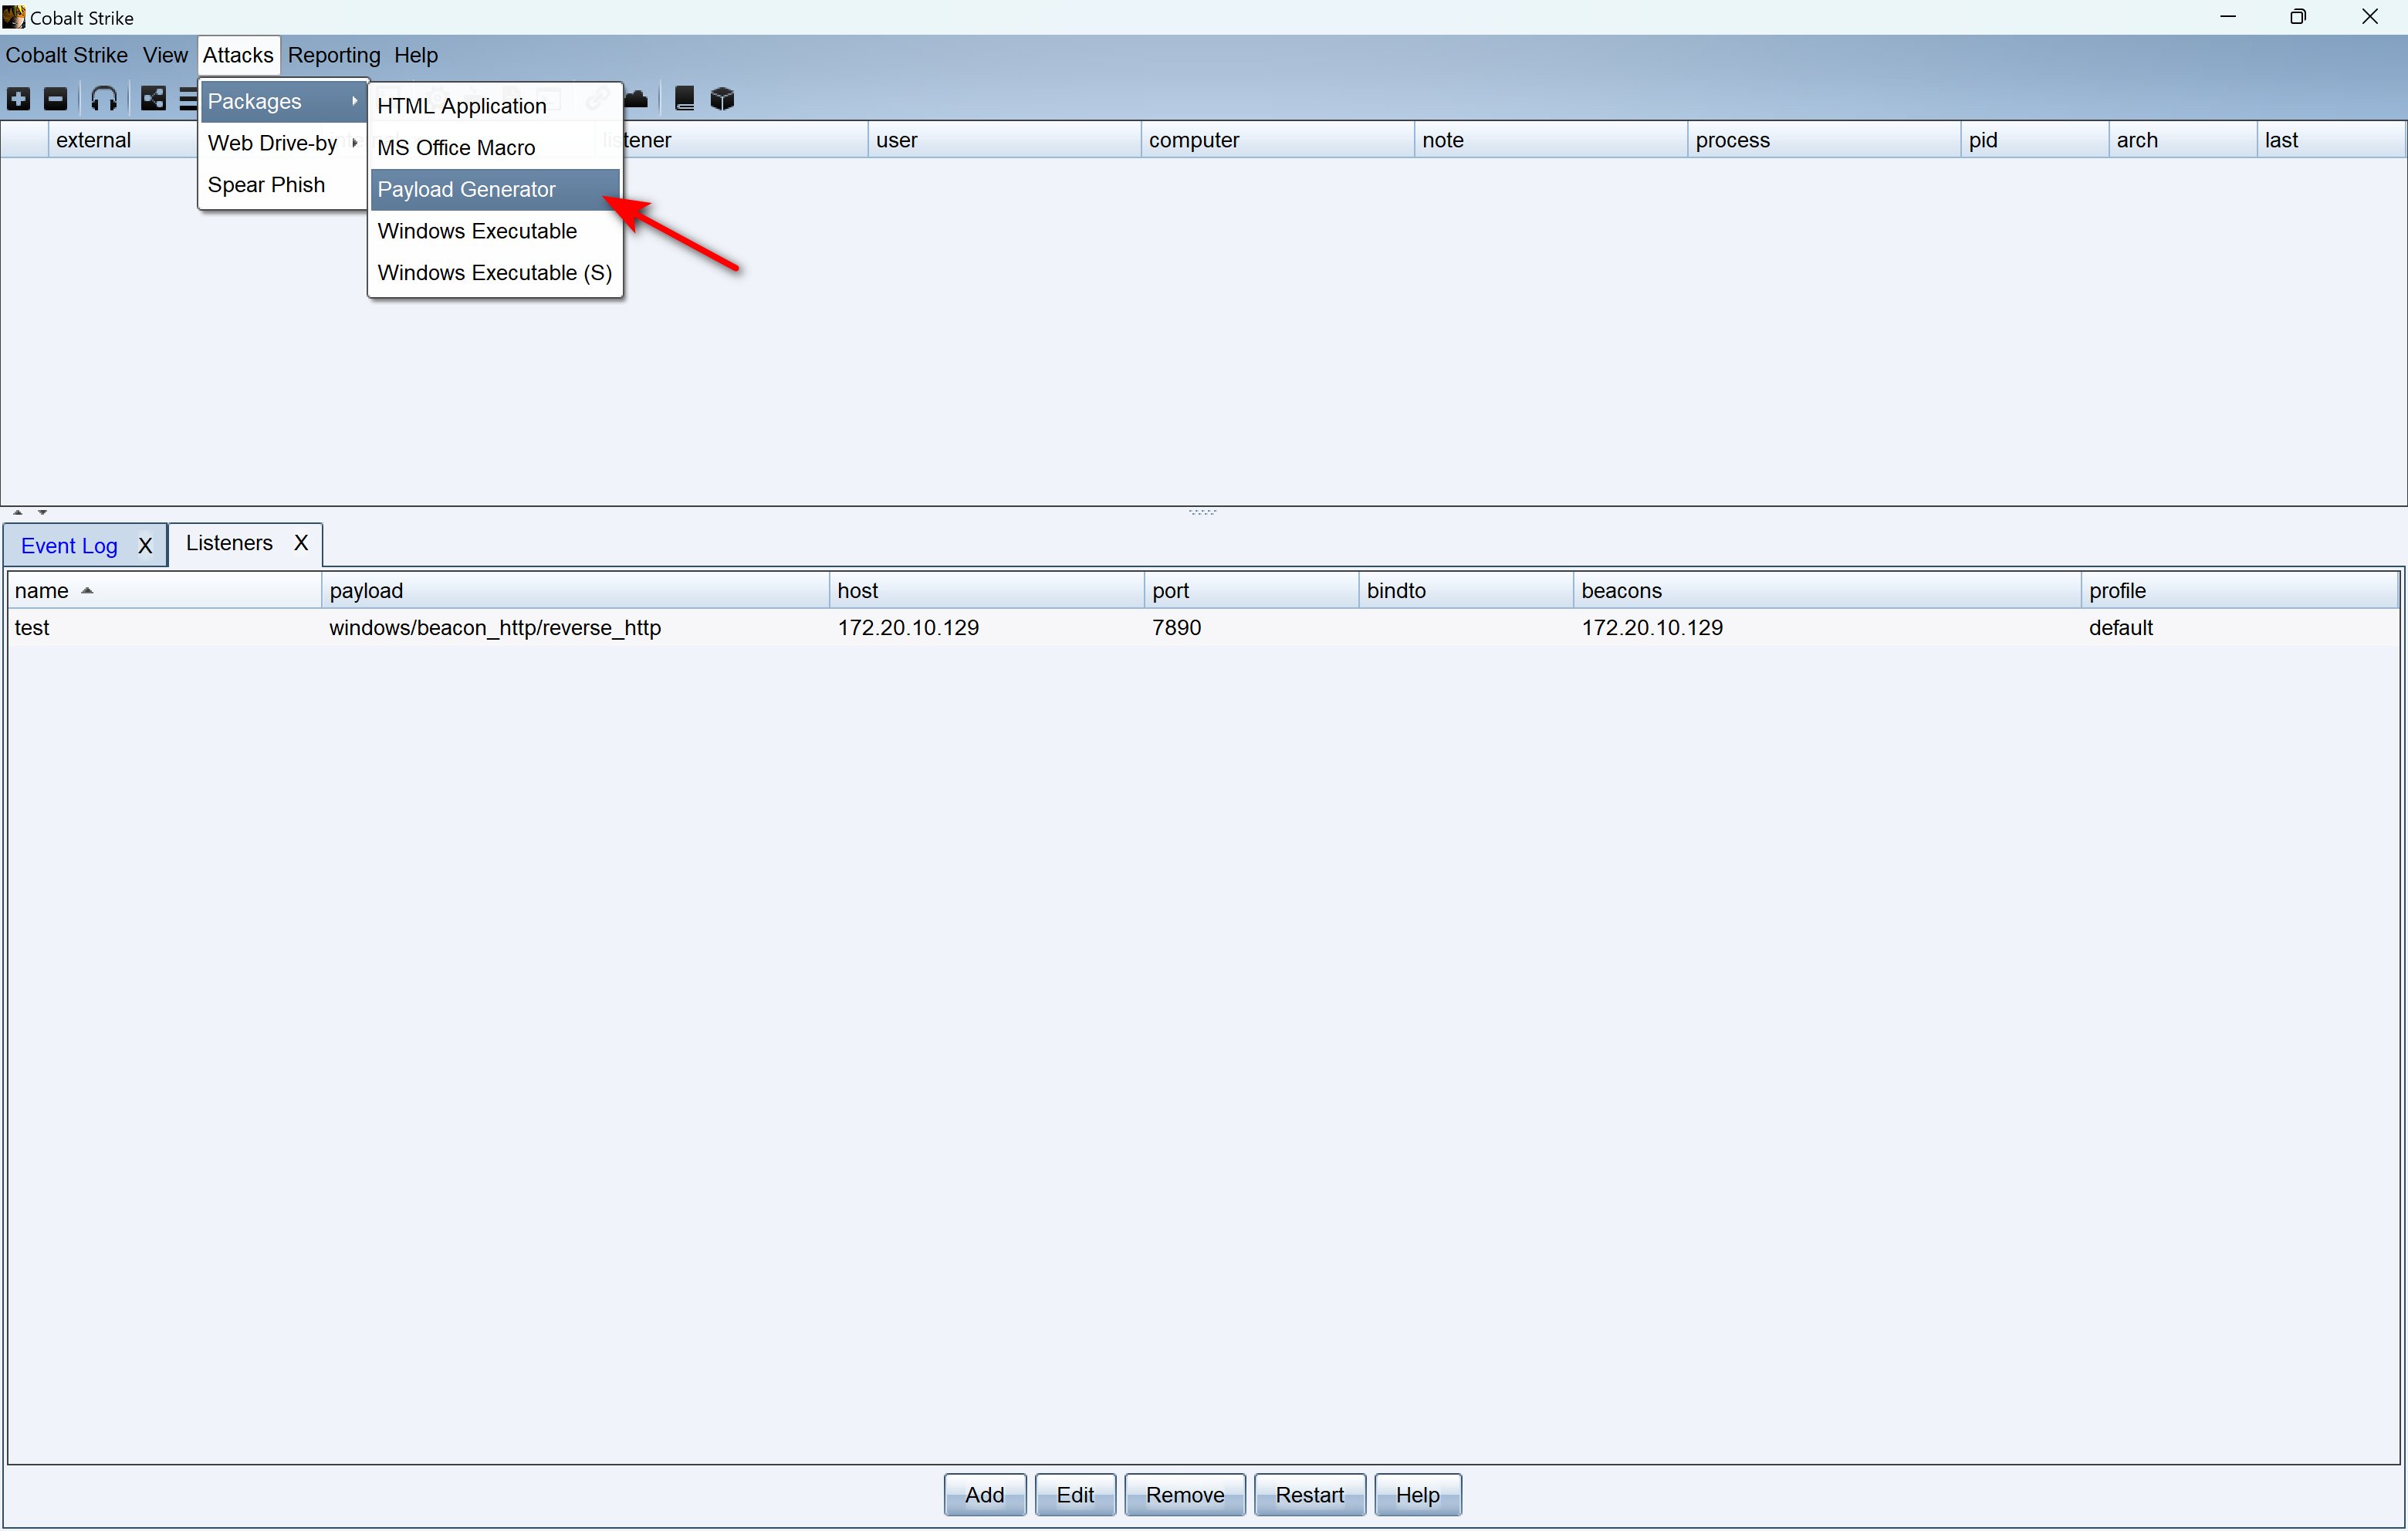2408x1531 pixels.
Task: Click the disconnect minus icon in toolbar
Action: (x=56, y=99)
